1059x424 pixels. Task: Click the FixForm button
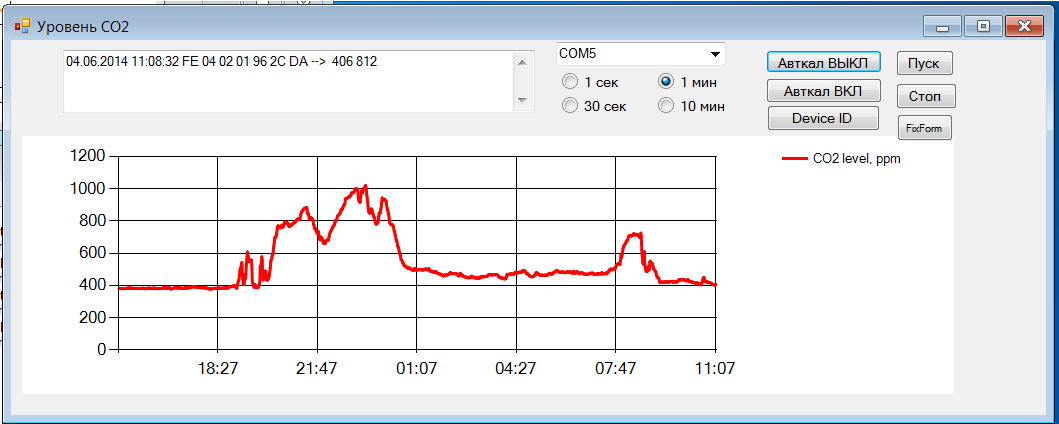925,128
